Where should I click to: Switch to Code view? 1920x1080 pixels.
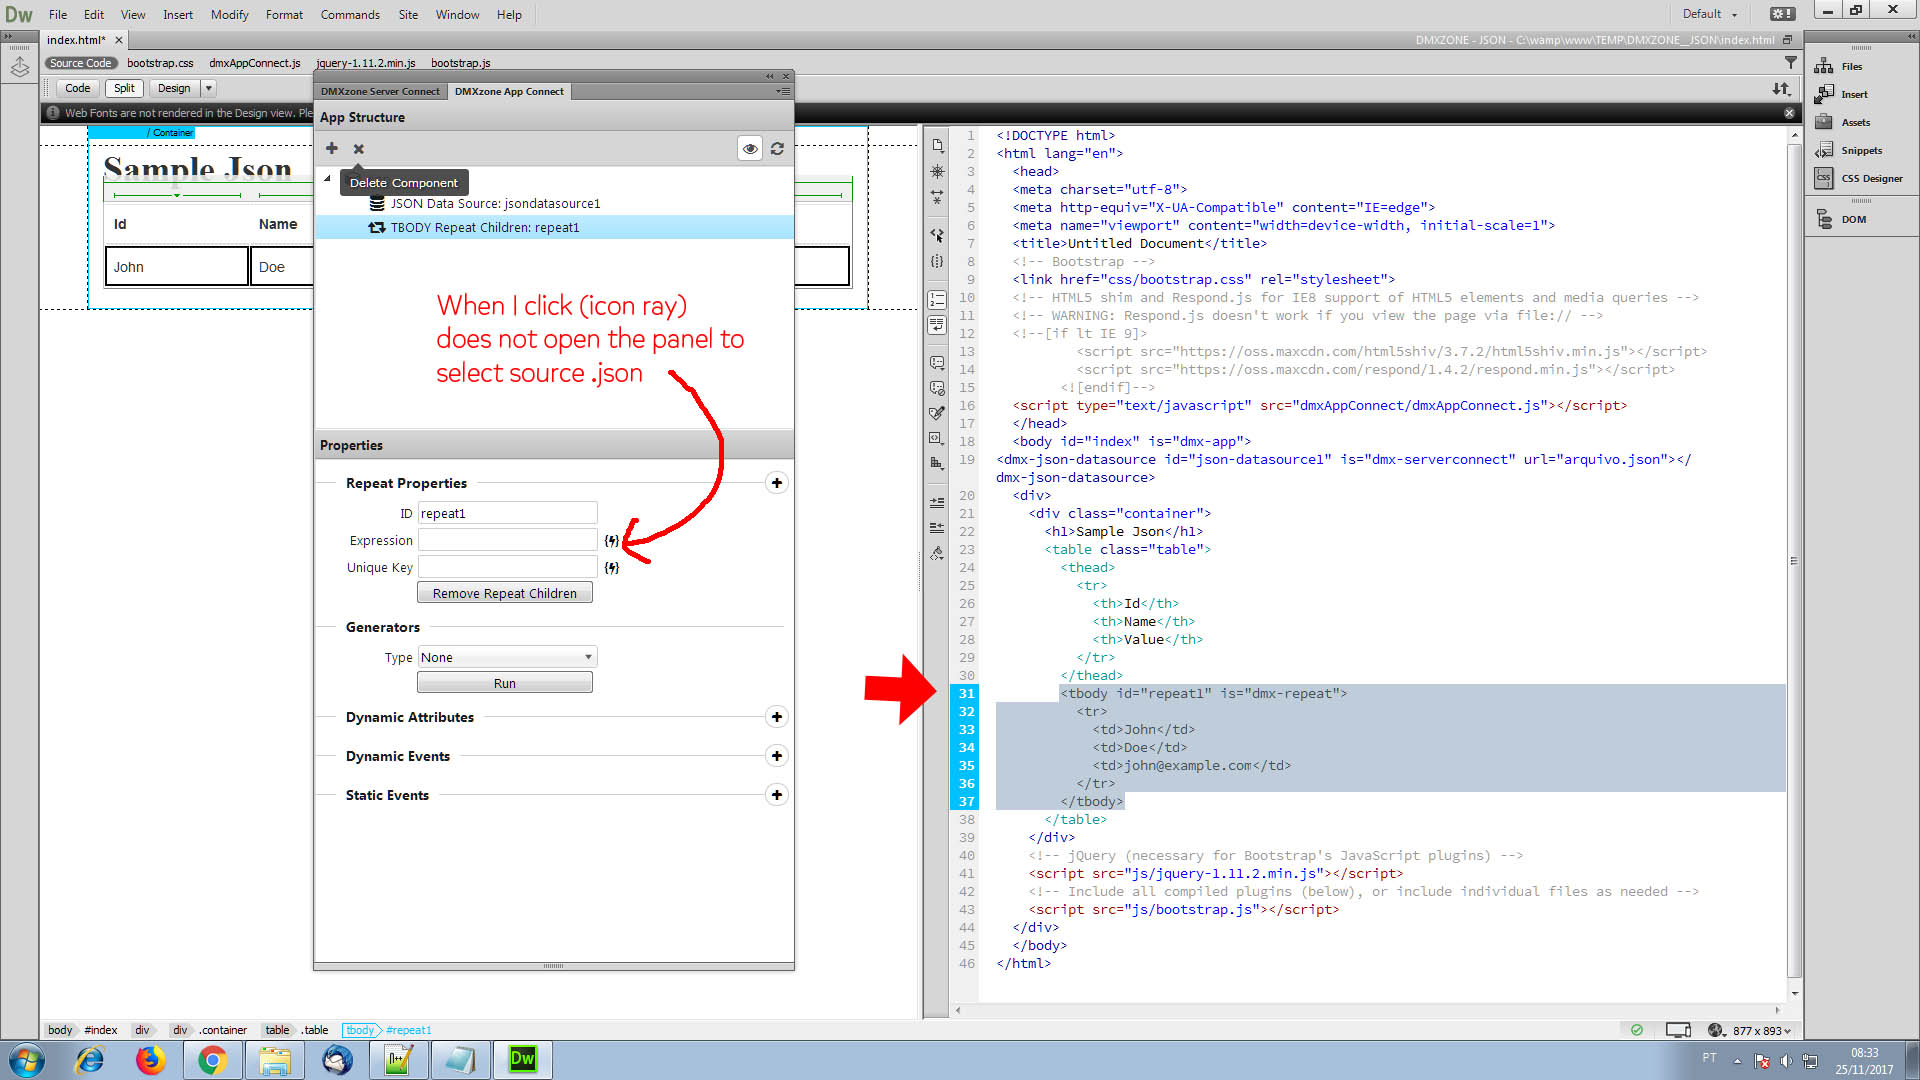pyautogui.click(x=77, y=88)
